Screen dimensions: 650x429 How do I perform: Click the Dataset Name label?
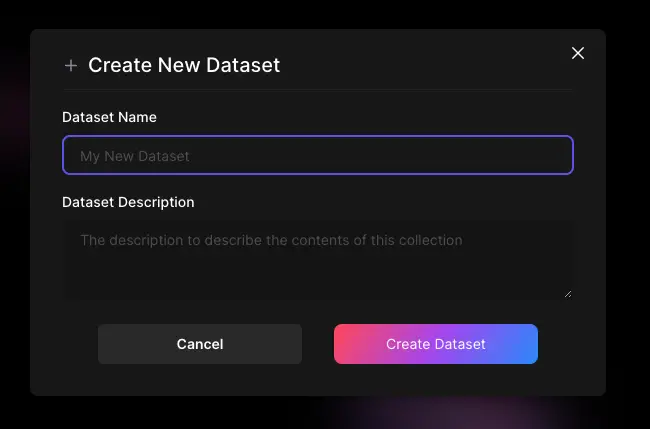point(109,117)
